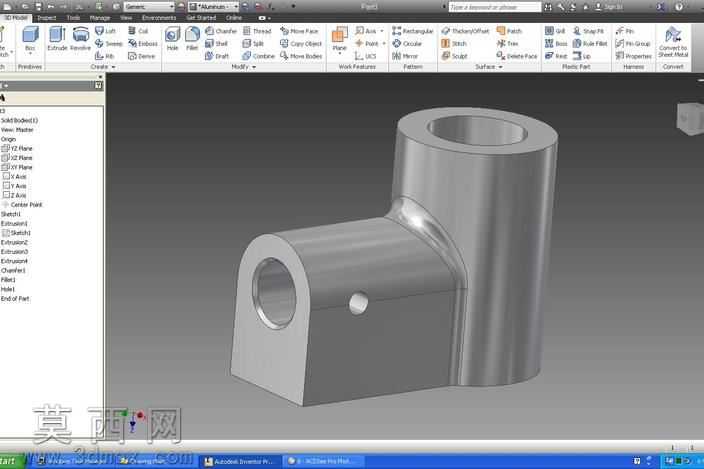Viewport: 704px width, 469px height.
Task: Open the Point tool dropdown arrow
Action: pyautogui.click(x=384, y=44)
